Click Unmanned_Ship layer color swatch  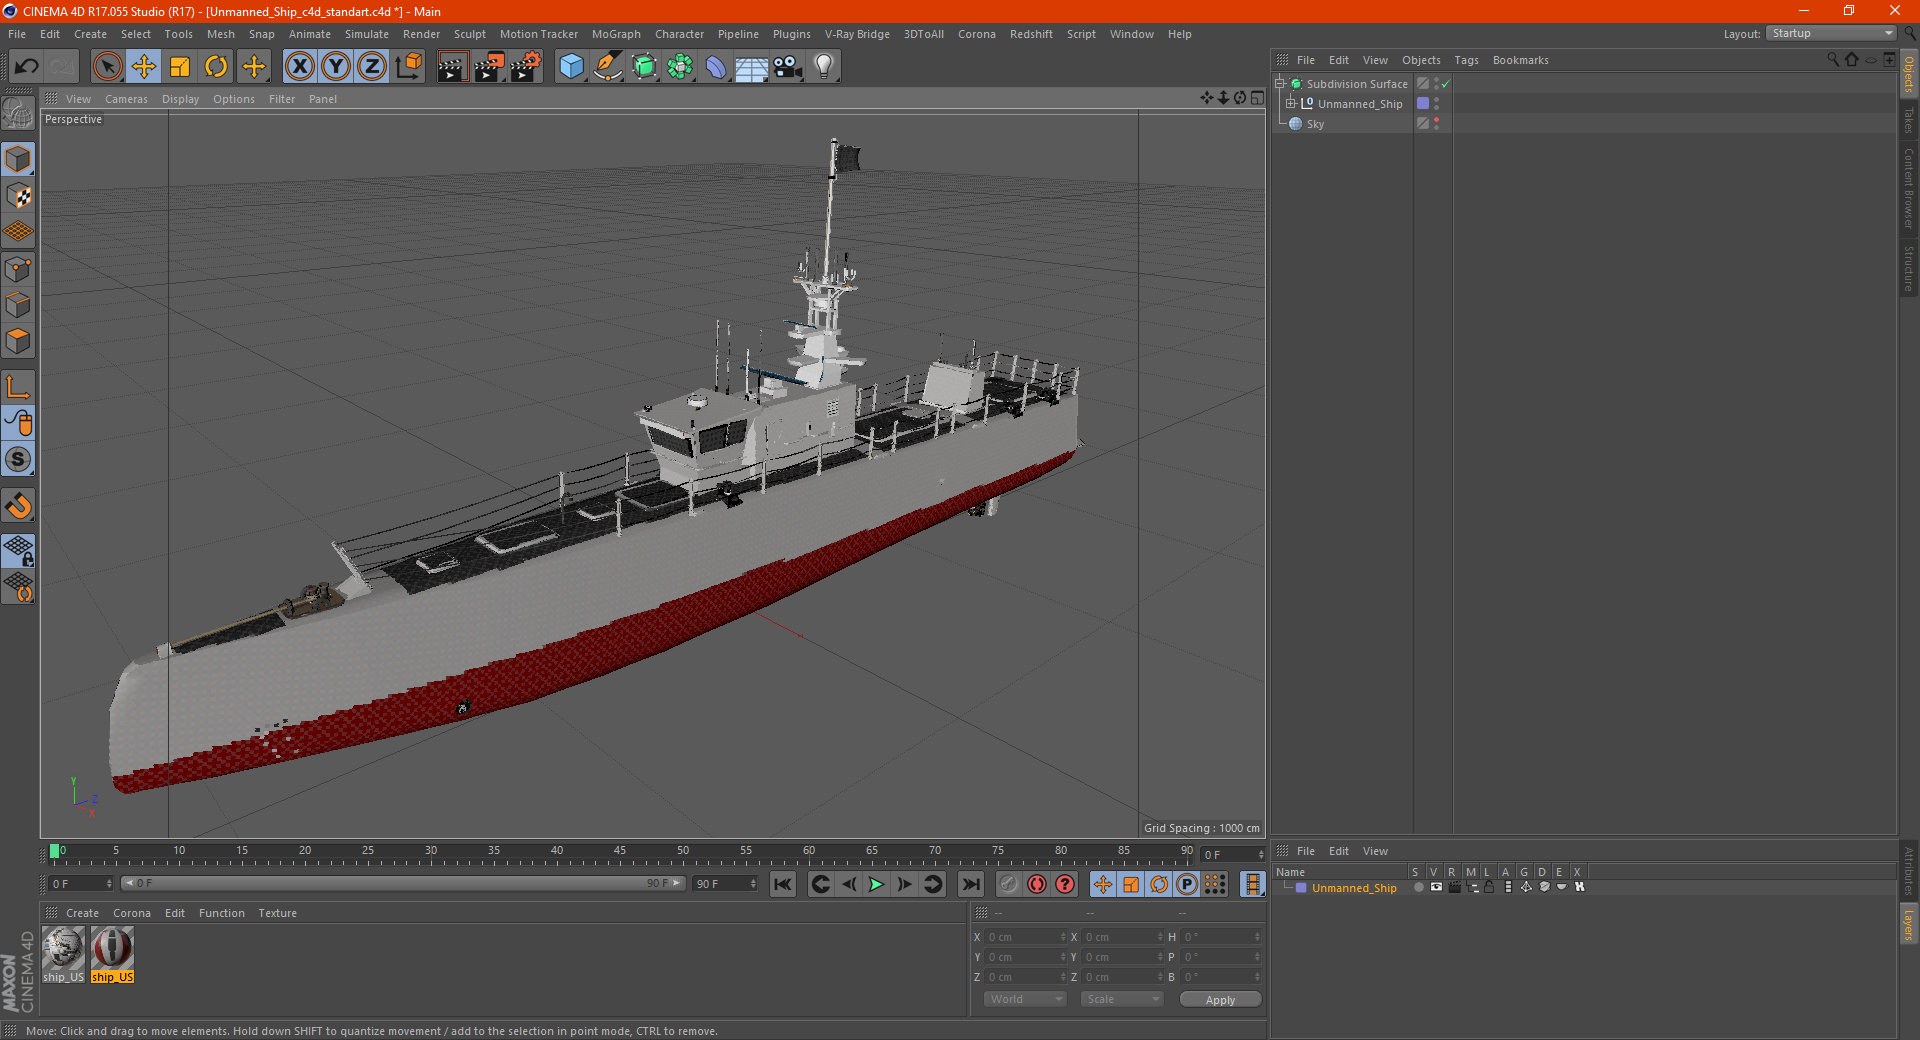click(x=1301, y=888)
